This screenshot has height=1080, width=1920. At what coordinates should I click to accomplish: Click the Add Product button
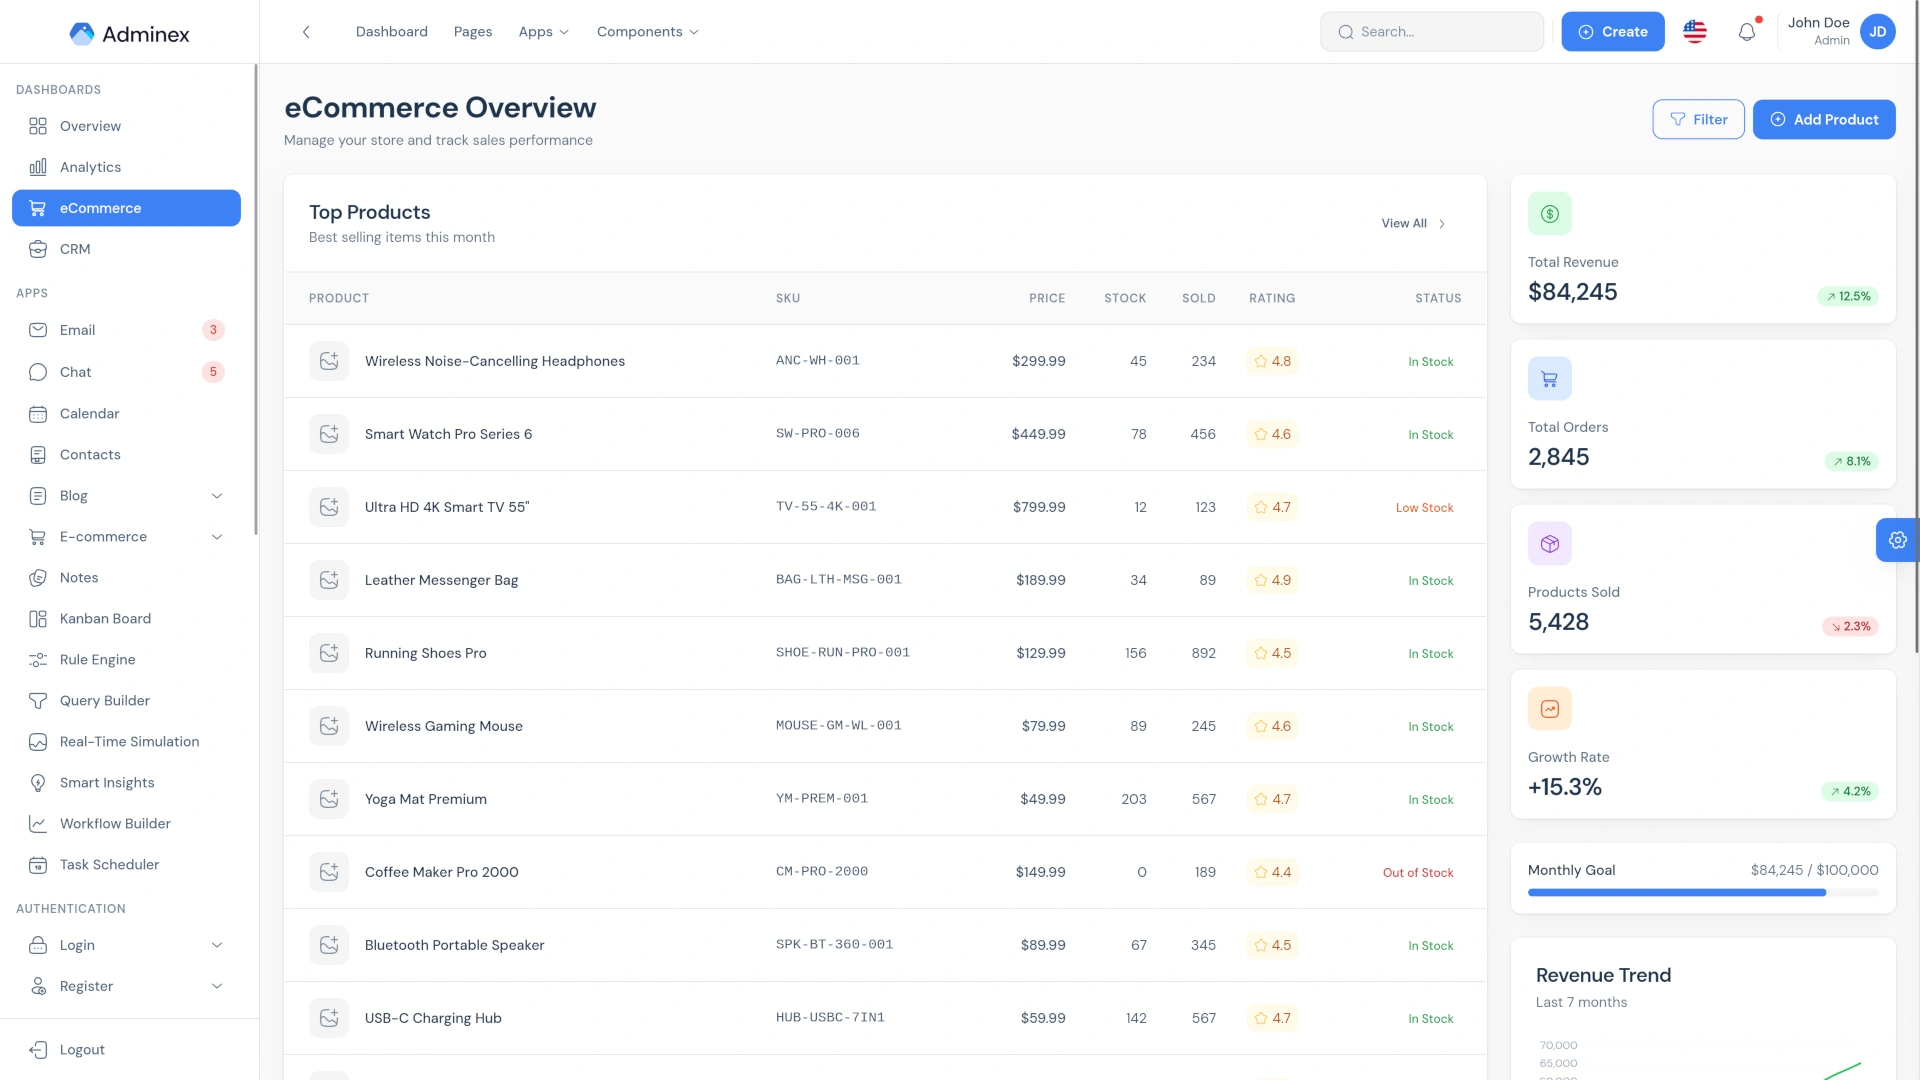[x=1824, y=119]
